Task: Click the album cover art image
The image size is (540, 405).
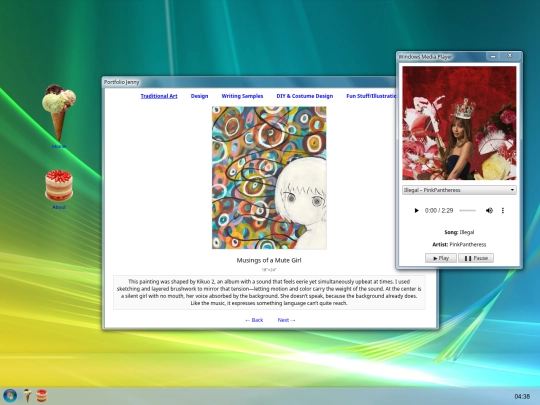Action: pyautogui.click(x=459, y=123)
